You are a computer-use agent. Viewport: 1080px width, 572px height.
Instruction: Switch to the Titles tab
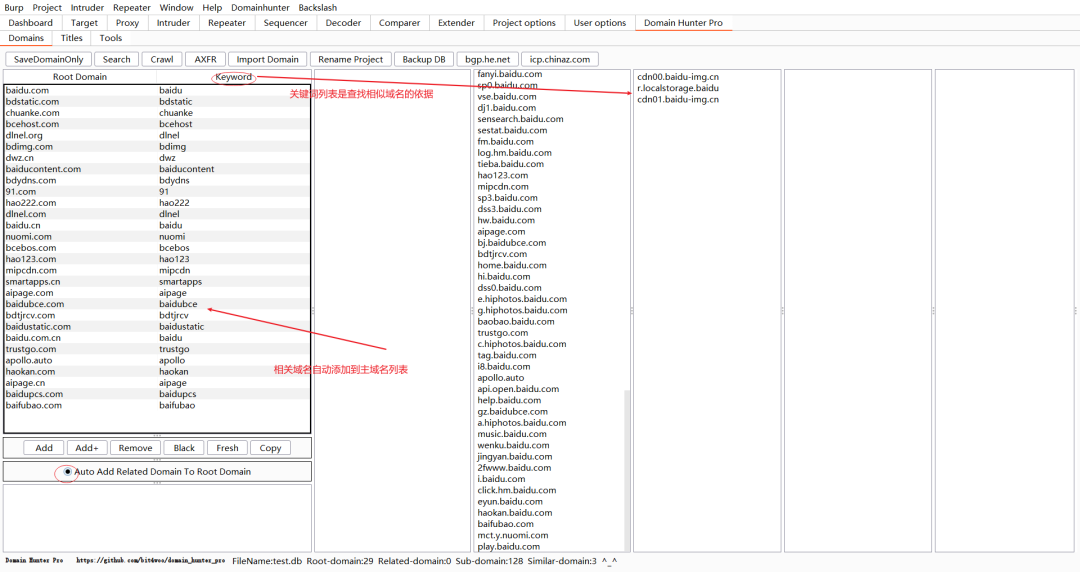[72, 38]
